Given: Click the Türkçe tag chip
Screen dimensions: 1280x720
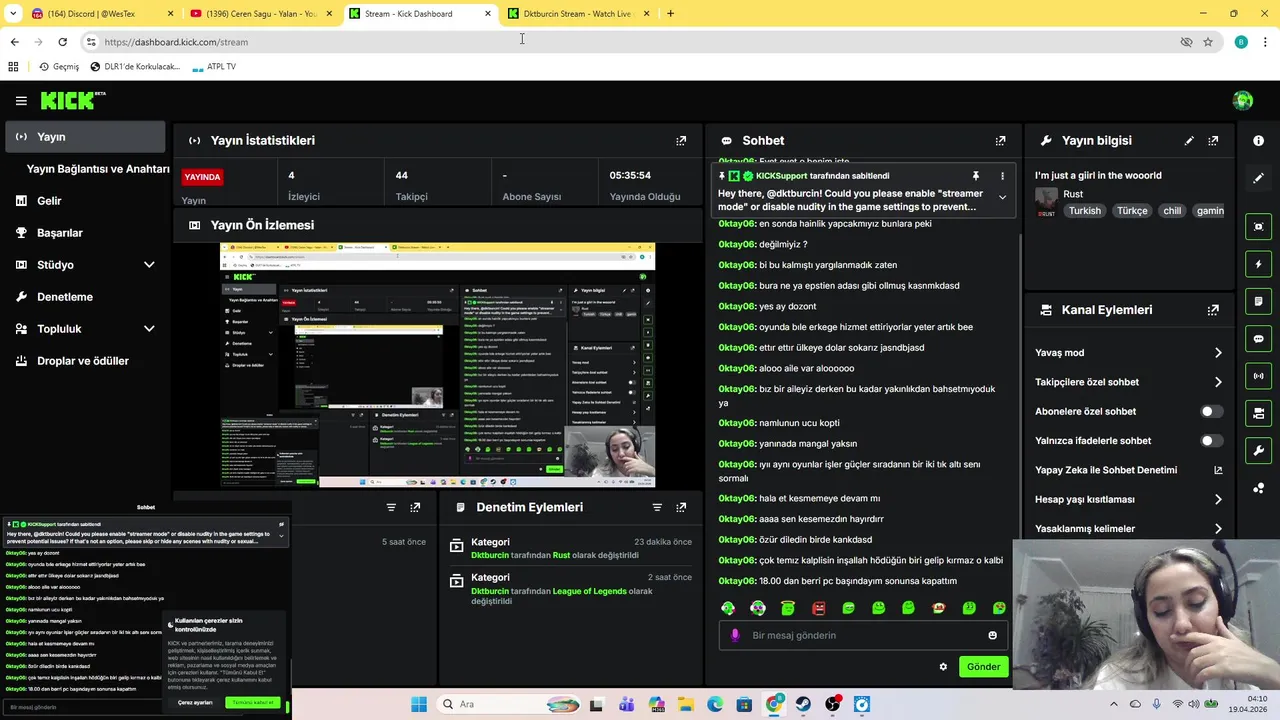Looking at the screenshot, I should tap(1132, 211).
